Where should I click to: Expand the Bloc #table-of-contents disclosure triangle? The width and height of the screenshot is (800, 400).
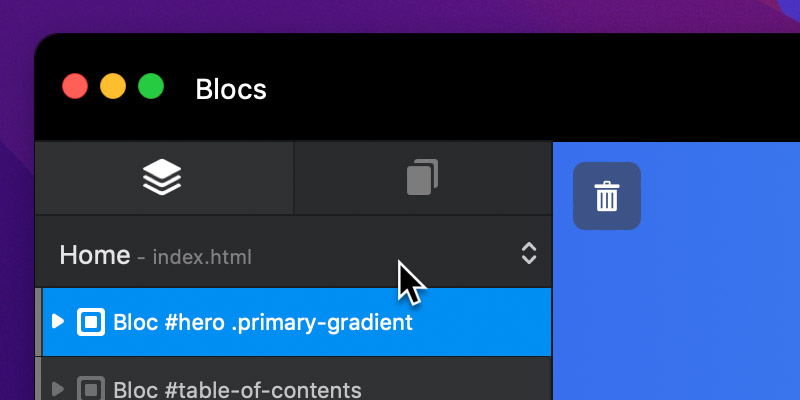pos(58,389)
